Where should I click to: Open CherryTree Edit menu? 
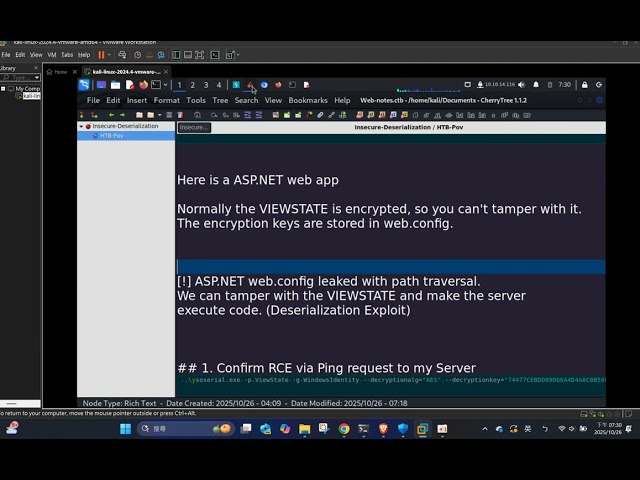point(113,100)
